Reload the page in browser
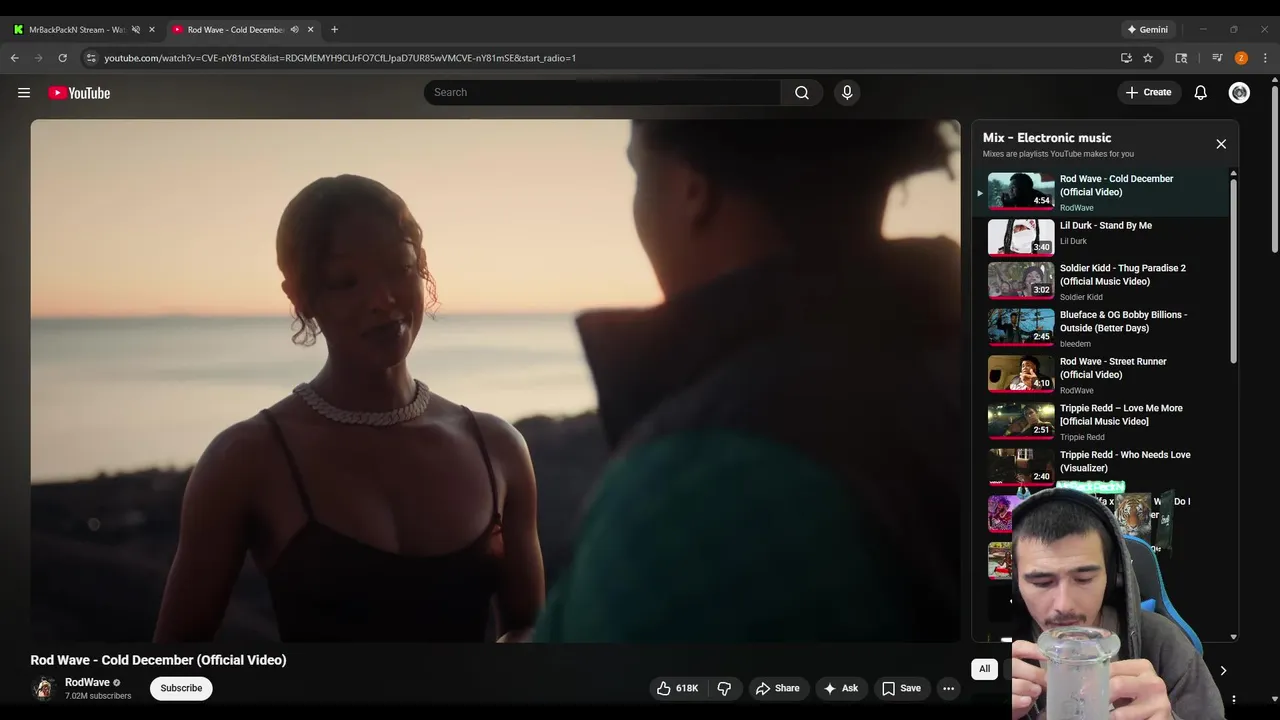The image size is (1280, 720). click(x=62, y=58)
